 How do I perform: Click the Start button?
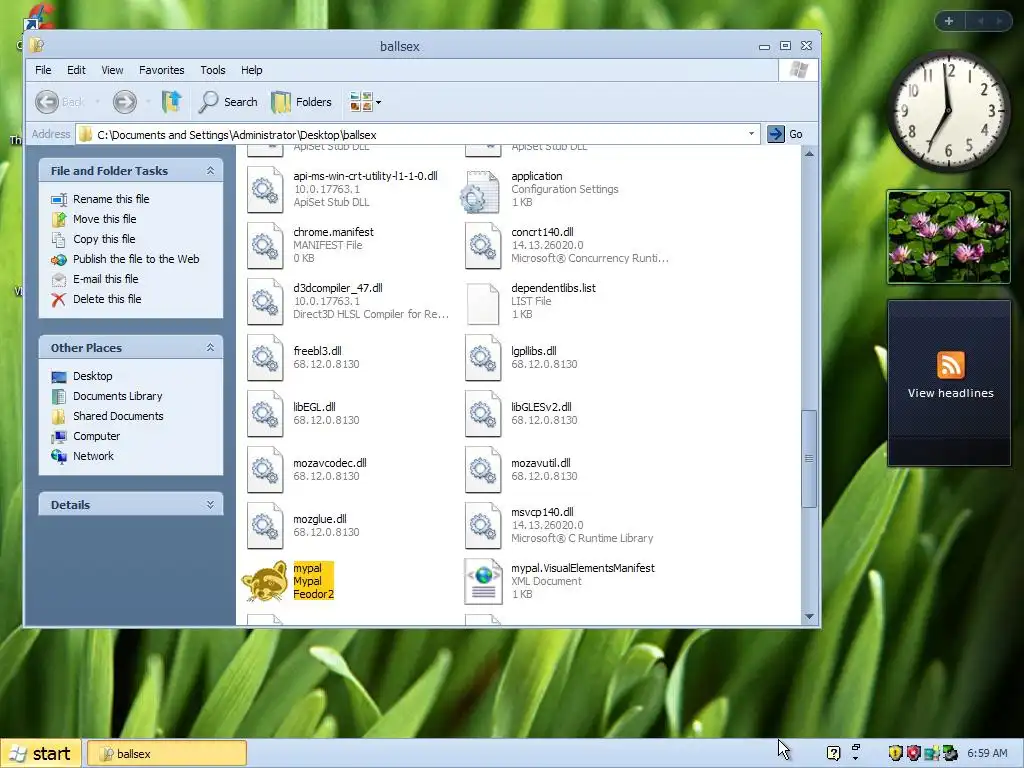(x=41, y=754)
